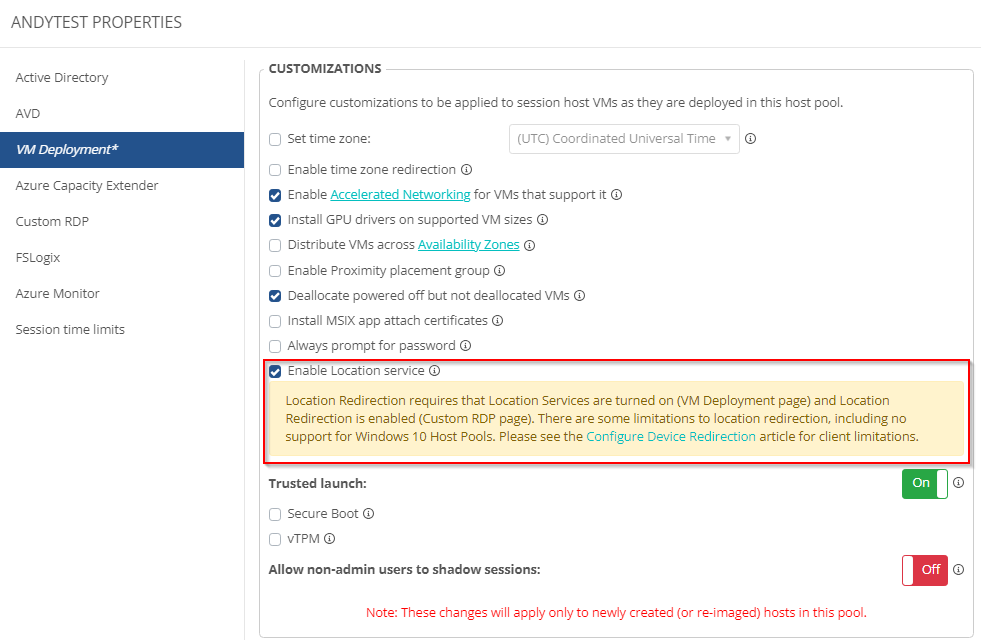Tick the Secure Boot checkbox
The height and width of the screenshot is (640, 981).
coord(275,514)
